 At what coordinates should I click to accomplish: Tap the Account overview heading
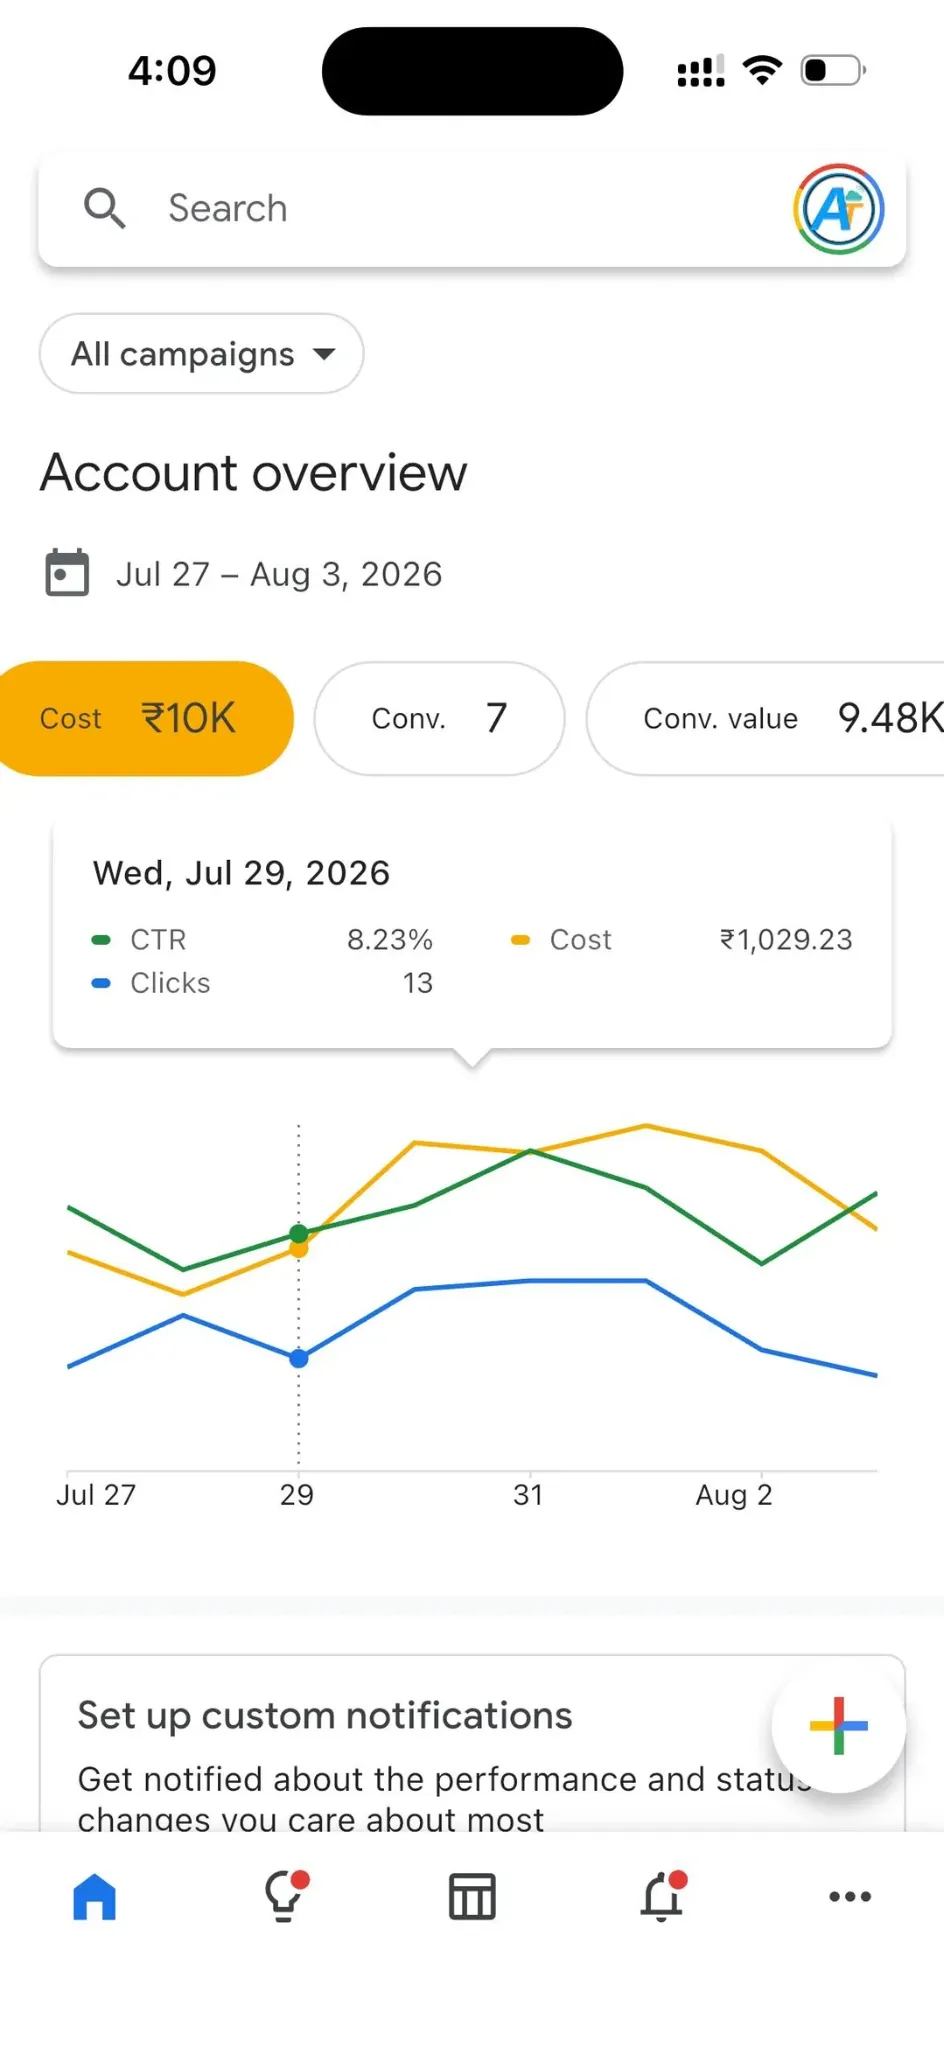point(254,472)
